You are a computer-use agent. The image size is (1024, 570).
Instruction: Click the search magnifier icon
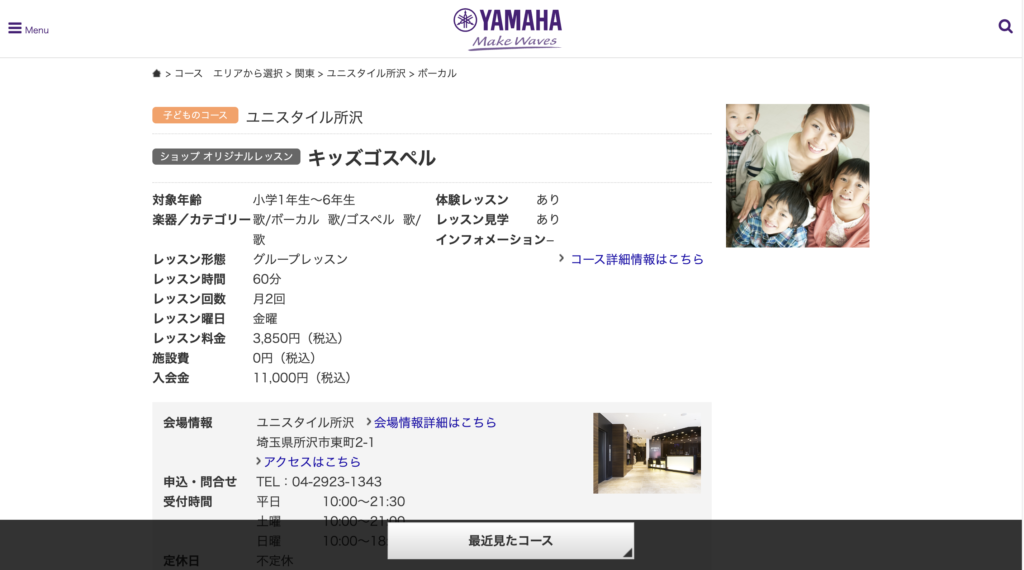coord(1005,27)
